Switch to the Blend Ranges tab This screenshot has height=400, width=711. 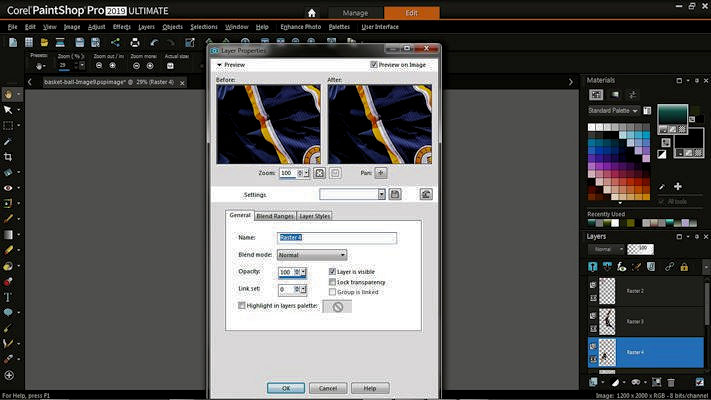tap(275, 216)
